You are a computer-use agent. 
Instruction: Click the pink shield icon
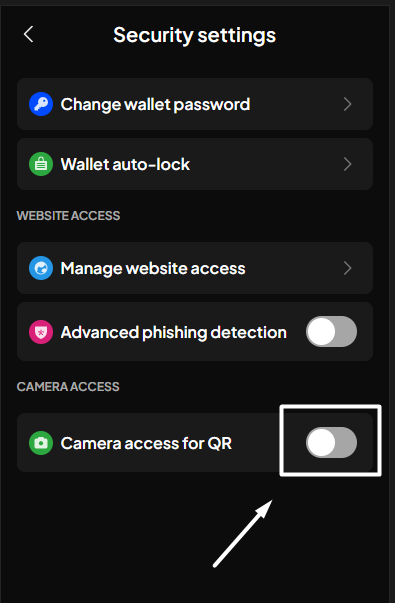41,331
